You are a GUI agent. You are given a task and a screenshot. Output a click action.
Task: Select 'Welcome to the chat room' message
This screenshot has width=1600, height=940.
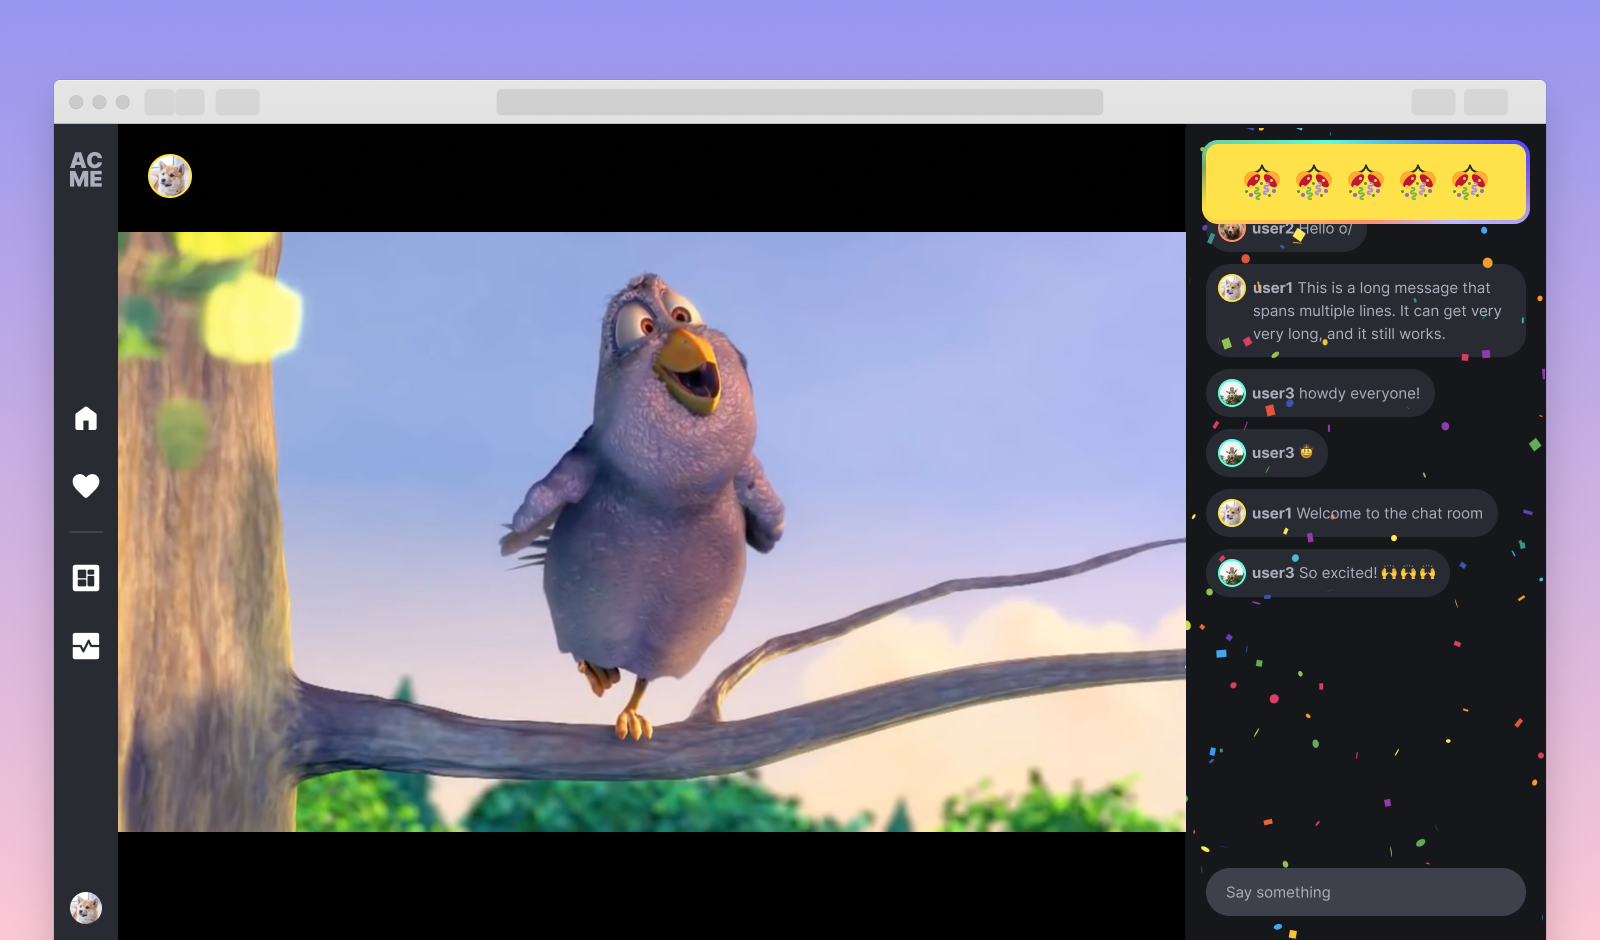(x=1352, y=513)
